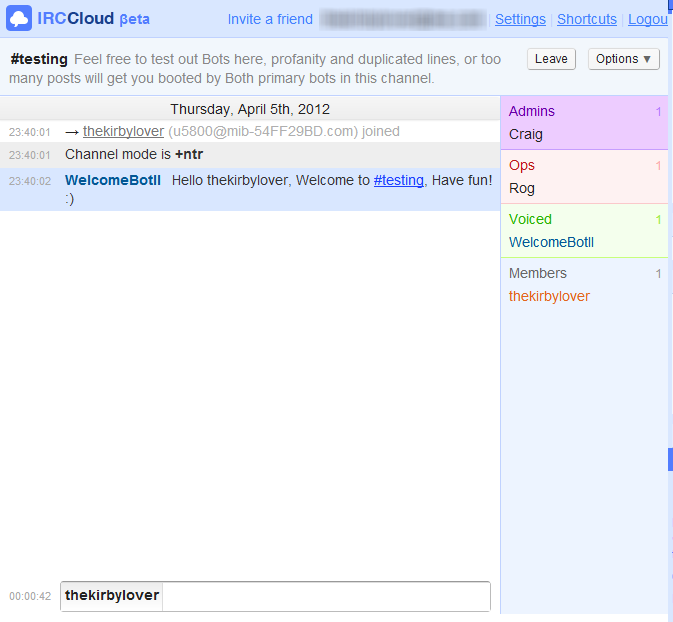Click thekirbylover nickname in the join message
Viewport: 673px width, 622px height.
123,131
